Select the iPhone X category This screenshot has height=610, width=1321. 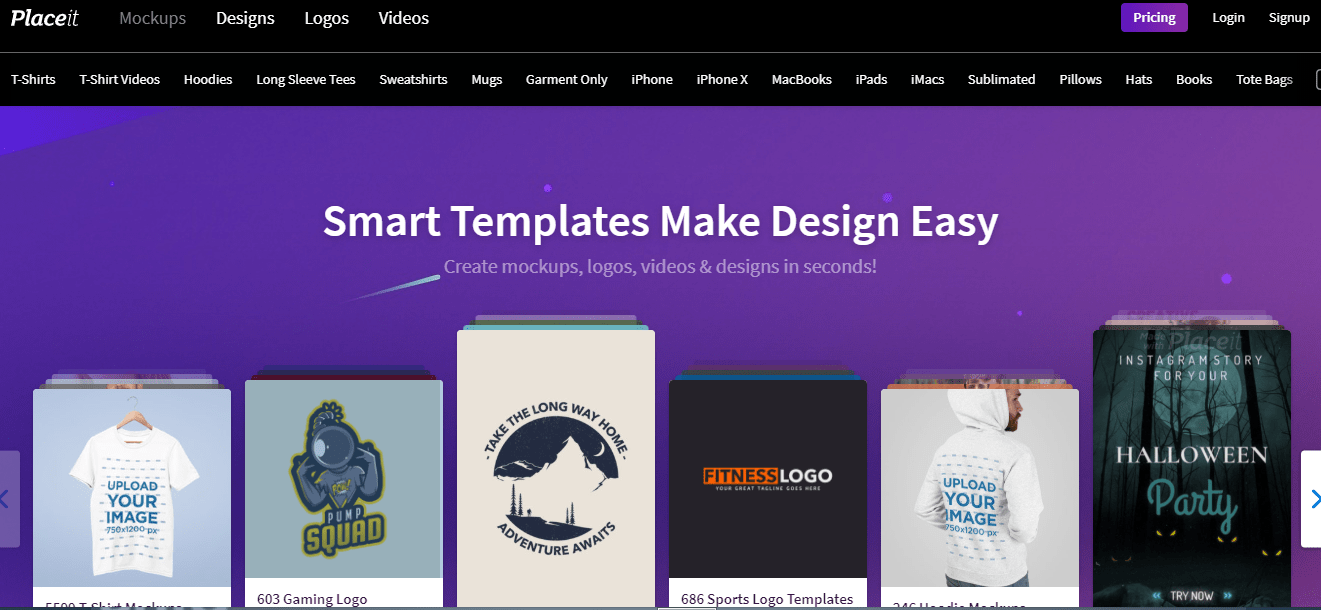pos(722,80)
